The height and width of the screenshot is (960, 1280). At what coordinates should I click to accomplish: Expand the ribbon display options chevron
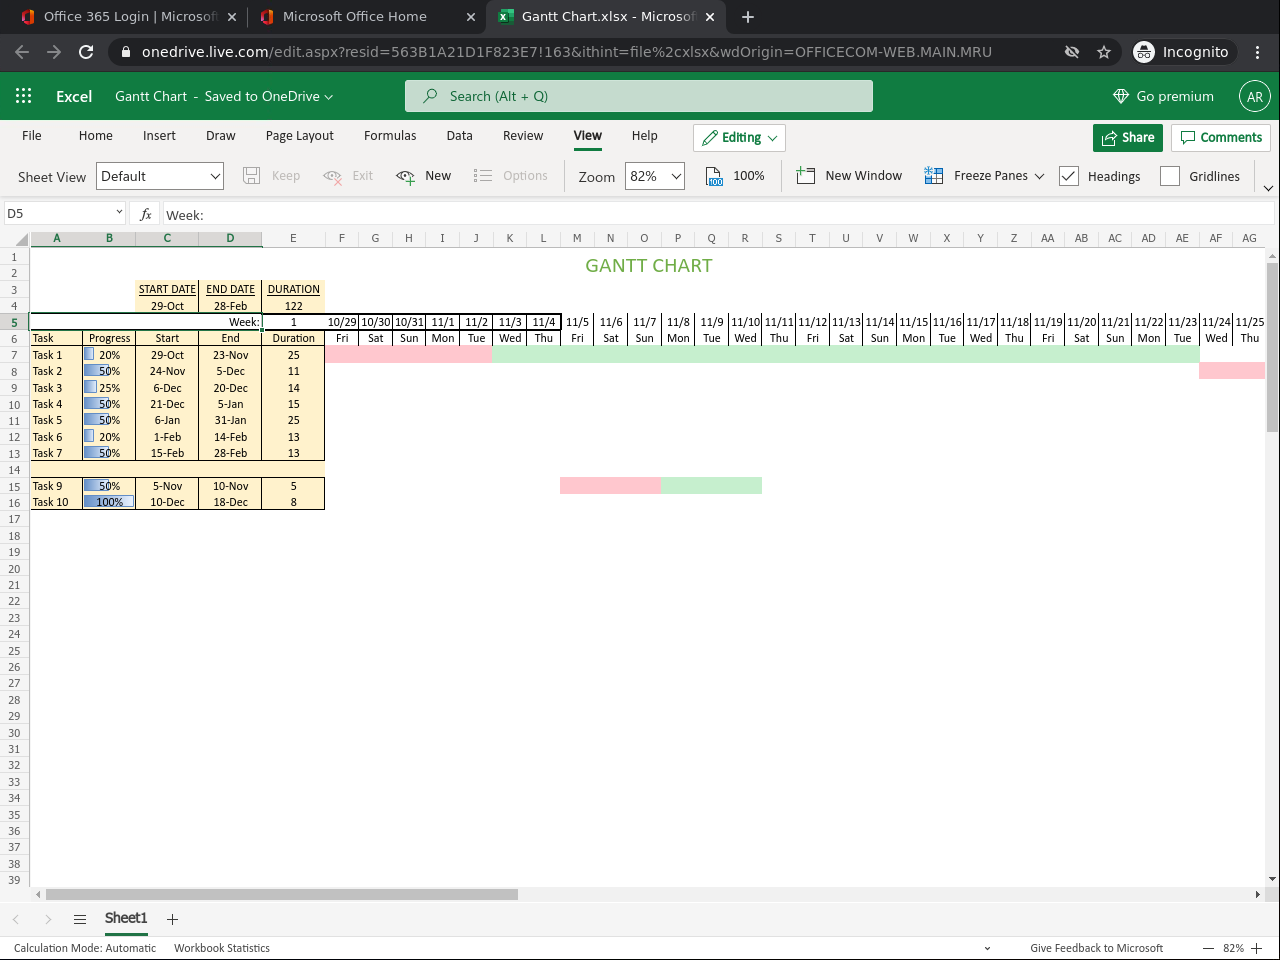click(x=1268, y=188)
